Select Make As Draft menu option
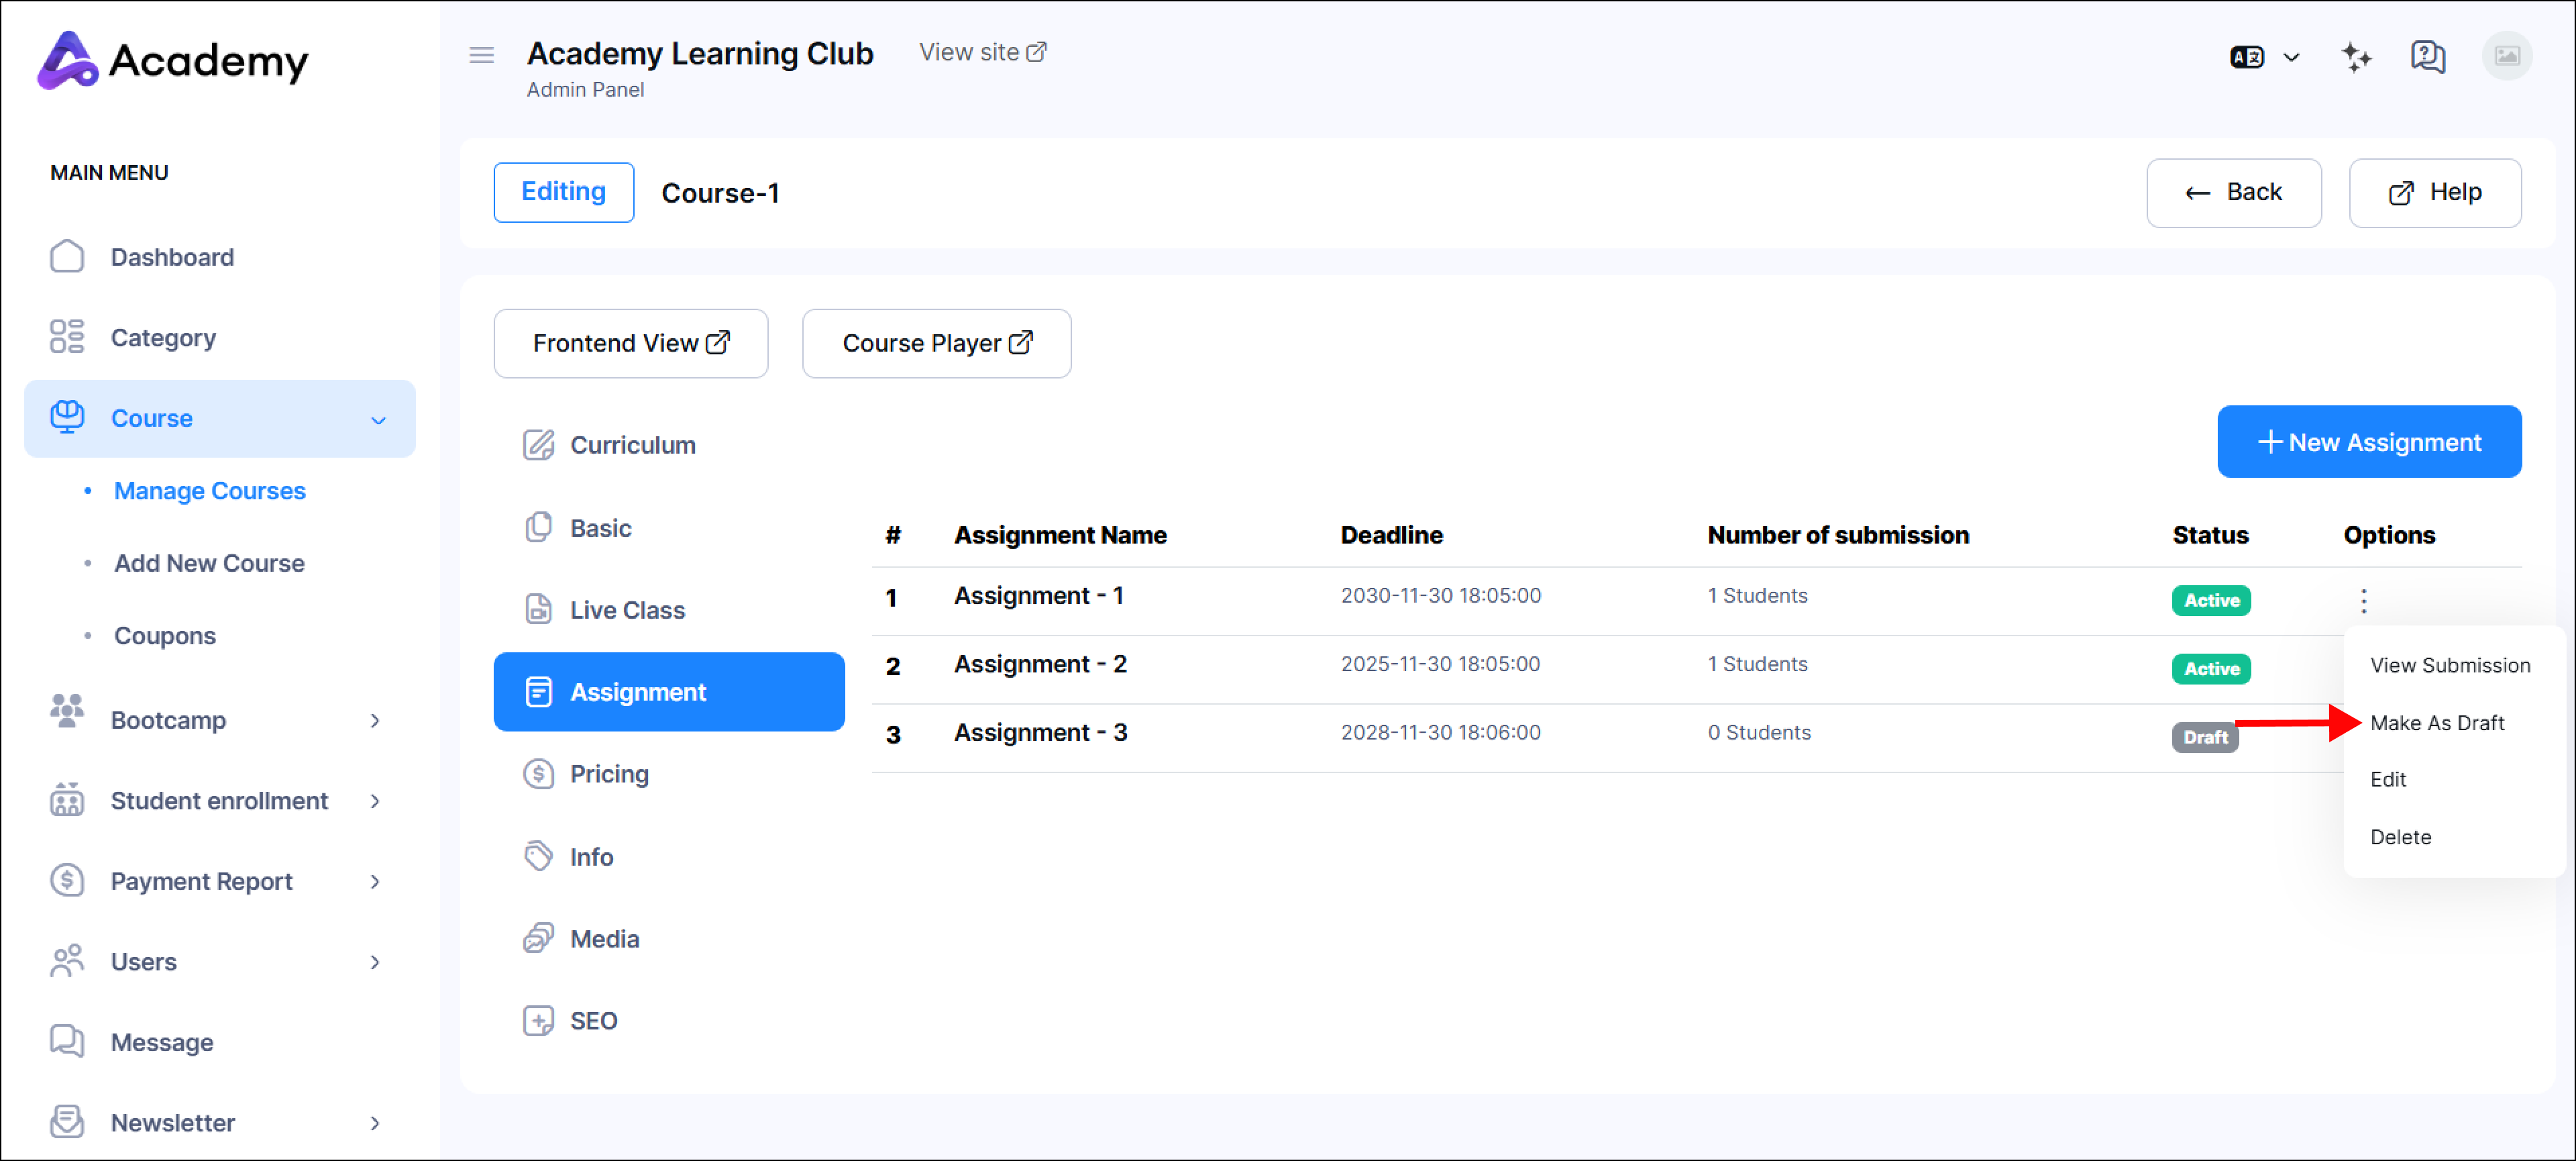 tap(2436, 722)
